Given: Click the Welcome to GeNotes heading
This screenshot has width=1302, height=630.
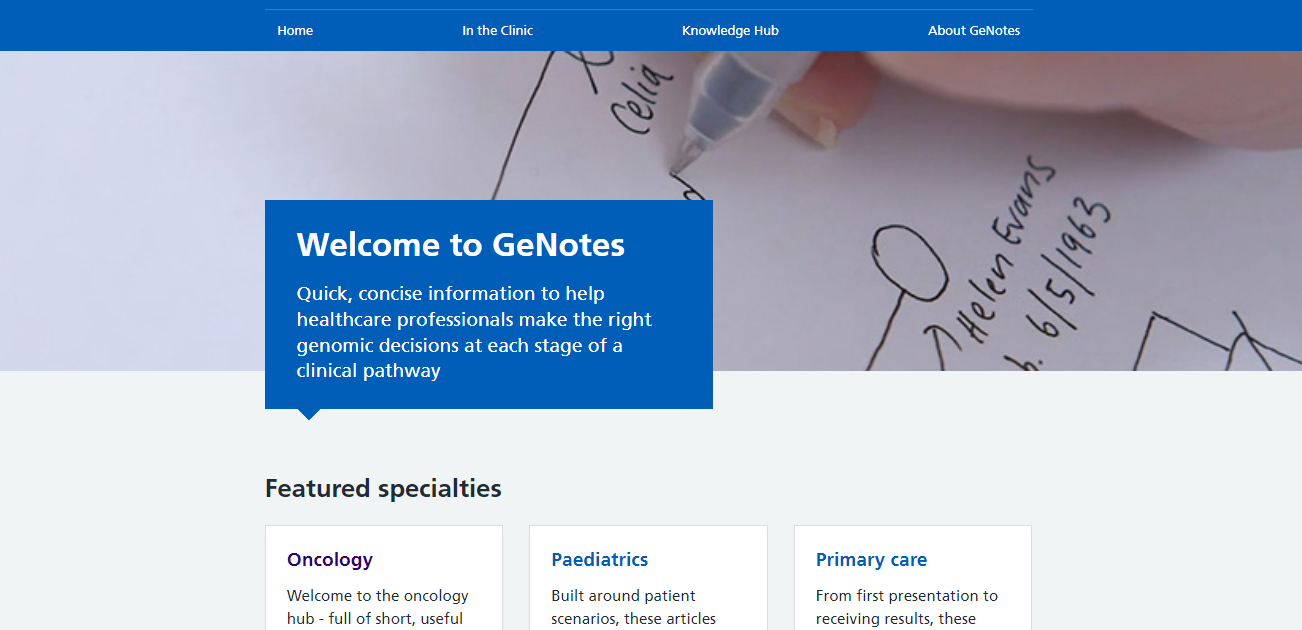Looking at the screenshot, I should coord(461,245).
